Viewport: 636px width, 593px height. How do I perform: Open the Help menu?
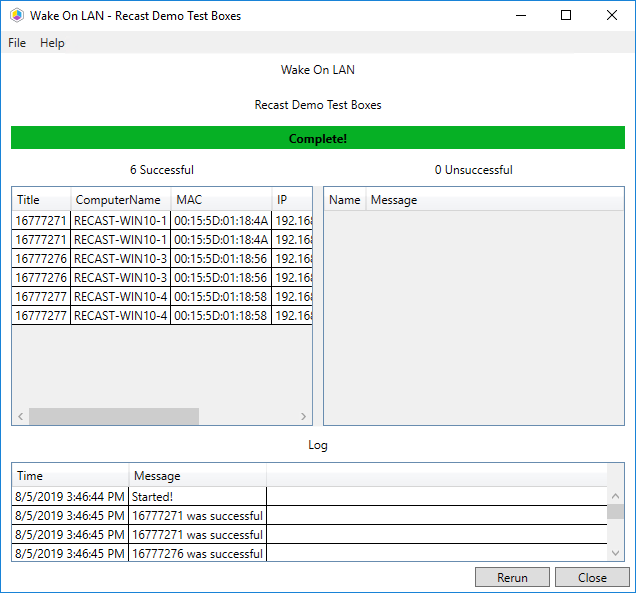[x=52, y=43]
